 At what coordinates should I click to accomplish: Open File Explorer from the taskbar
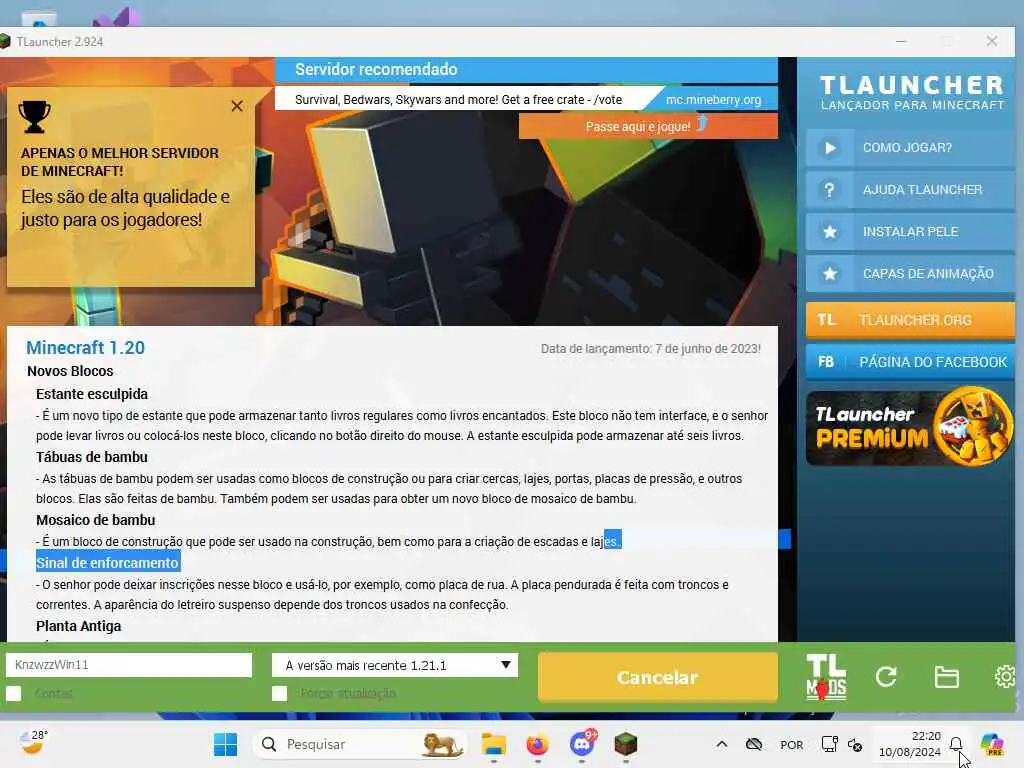[494, 744]
